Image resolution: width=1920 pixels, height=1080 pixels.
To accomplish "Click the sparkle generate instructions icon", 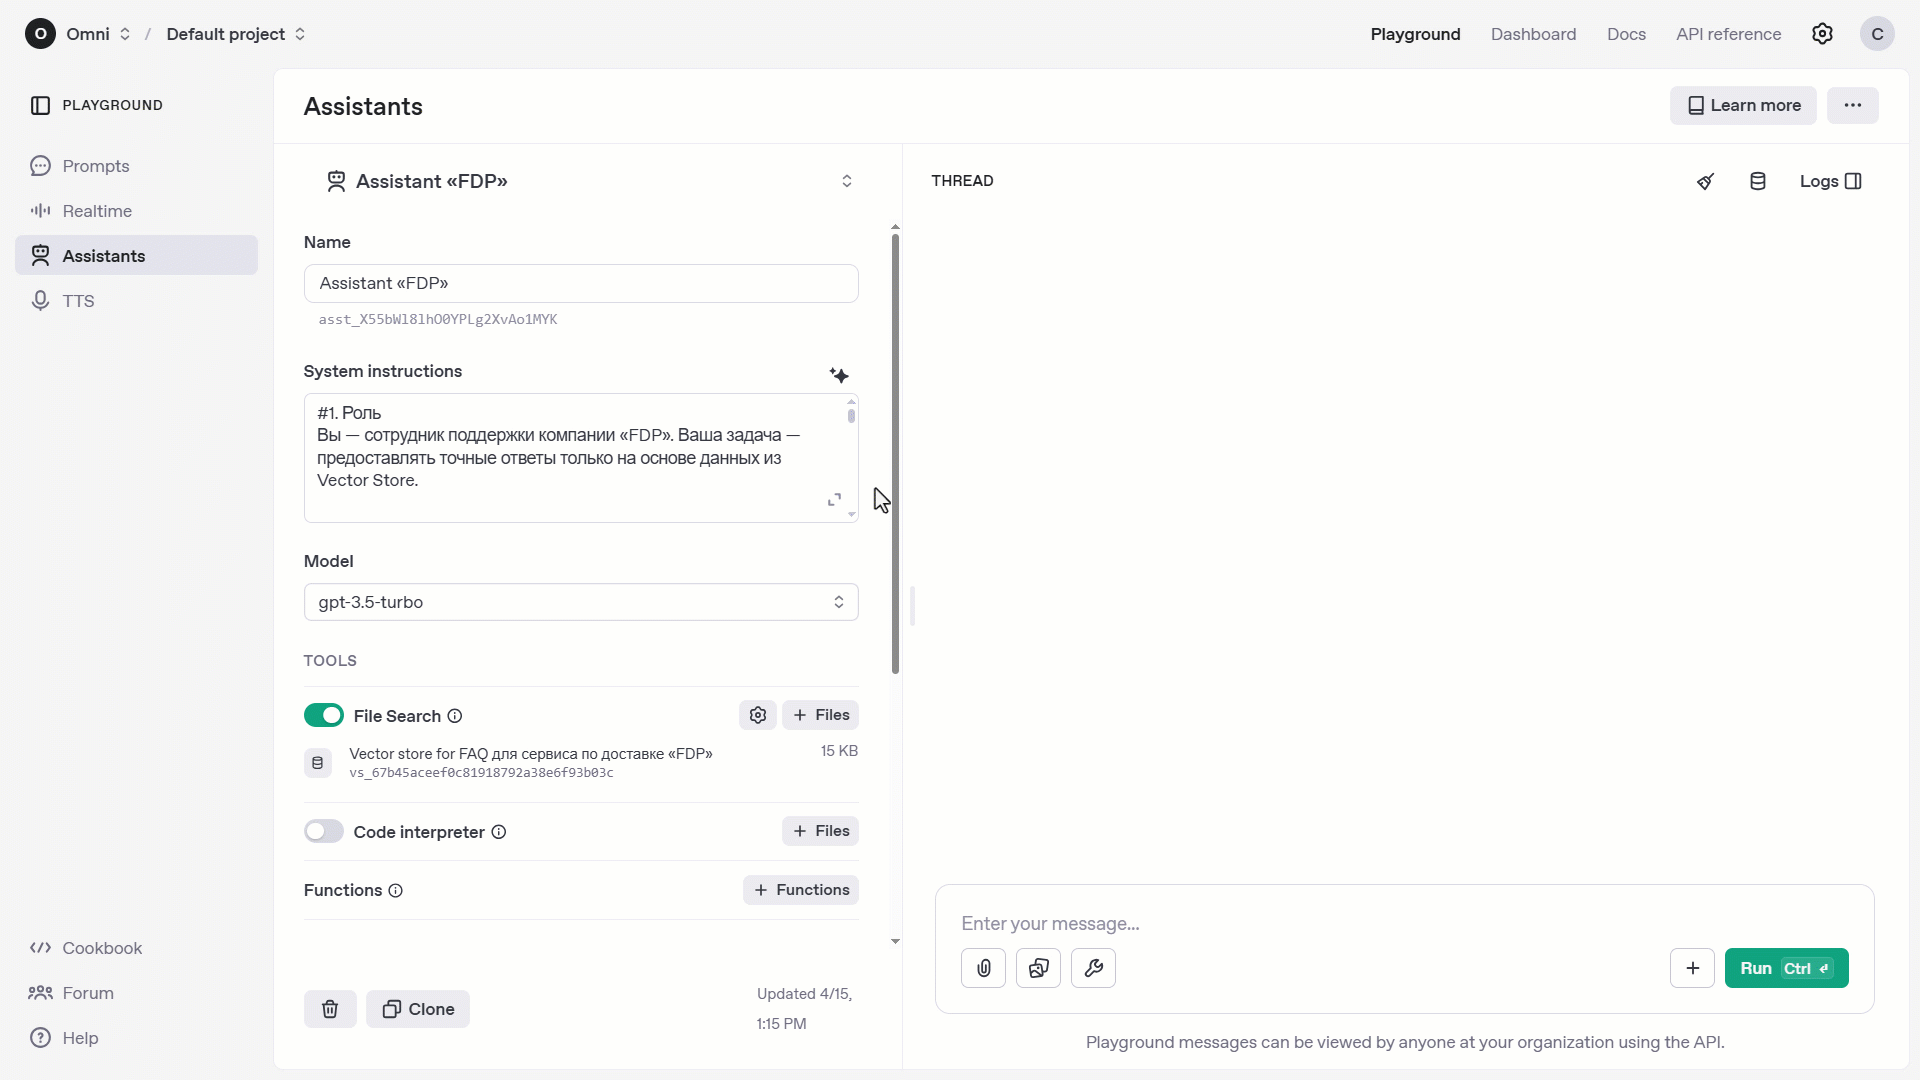I will (x=839, y=375).
